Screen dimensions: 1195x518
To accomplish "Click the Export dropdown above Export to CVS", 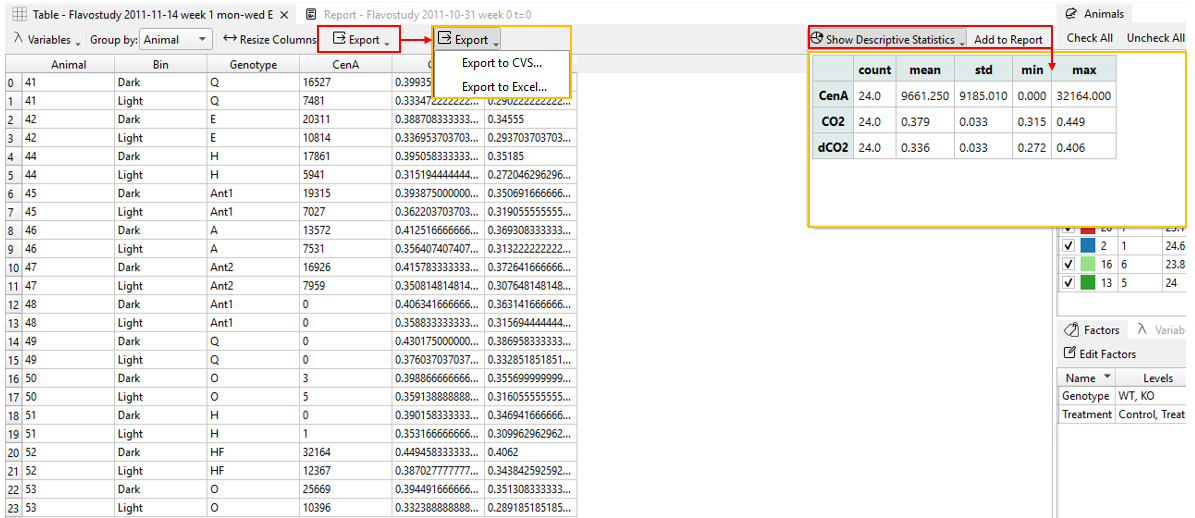I will point(468,39).
